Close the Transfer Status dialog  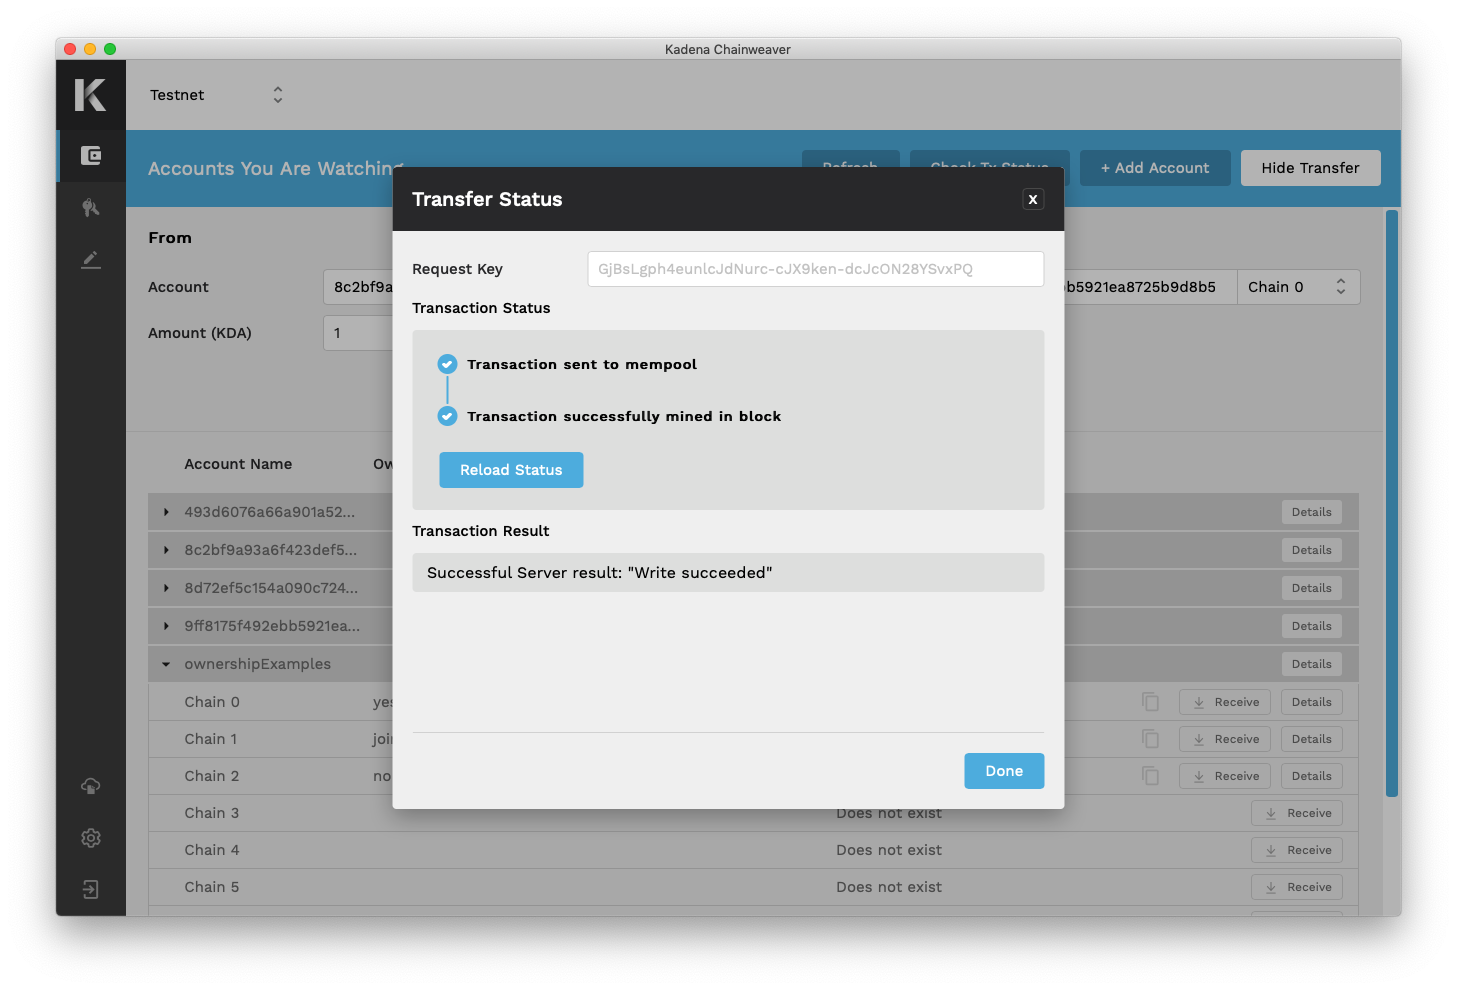pyautogui.click(x=1033, y=199)
